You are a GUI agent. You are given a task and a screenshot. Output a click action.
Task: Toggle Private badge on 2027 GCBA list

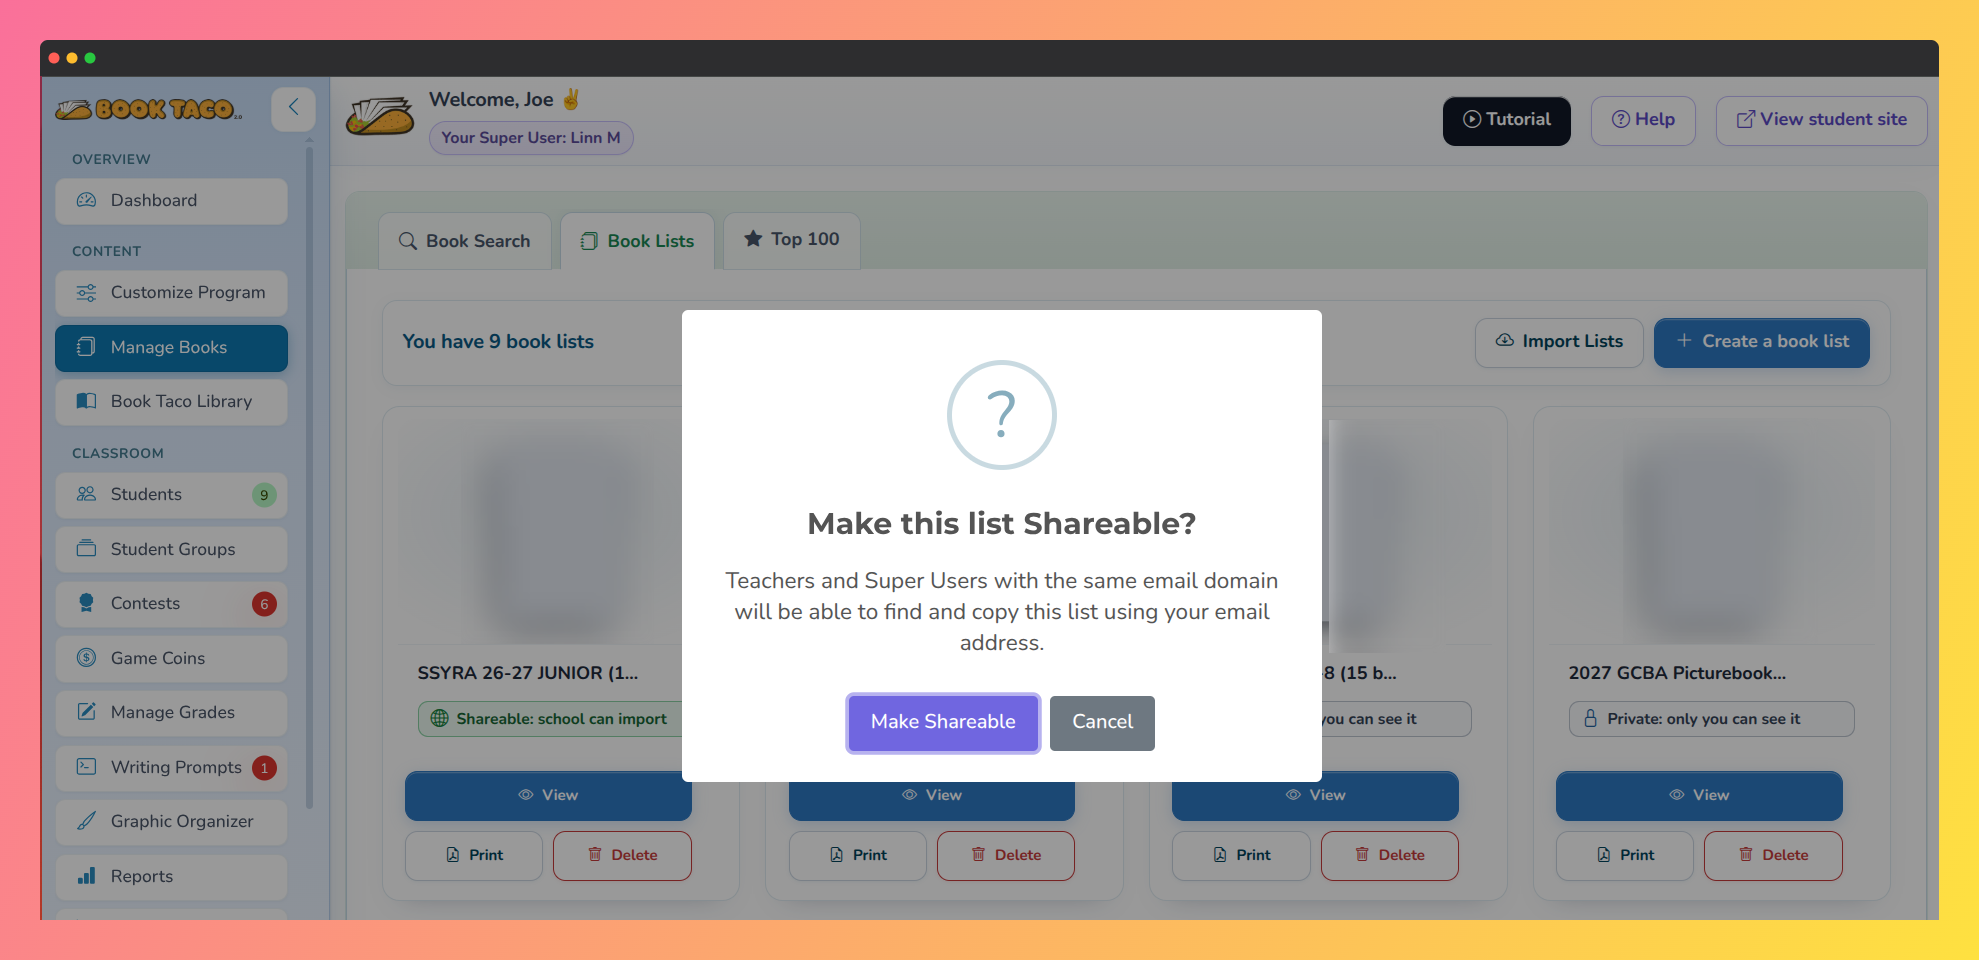1711,719
